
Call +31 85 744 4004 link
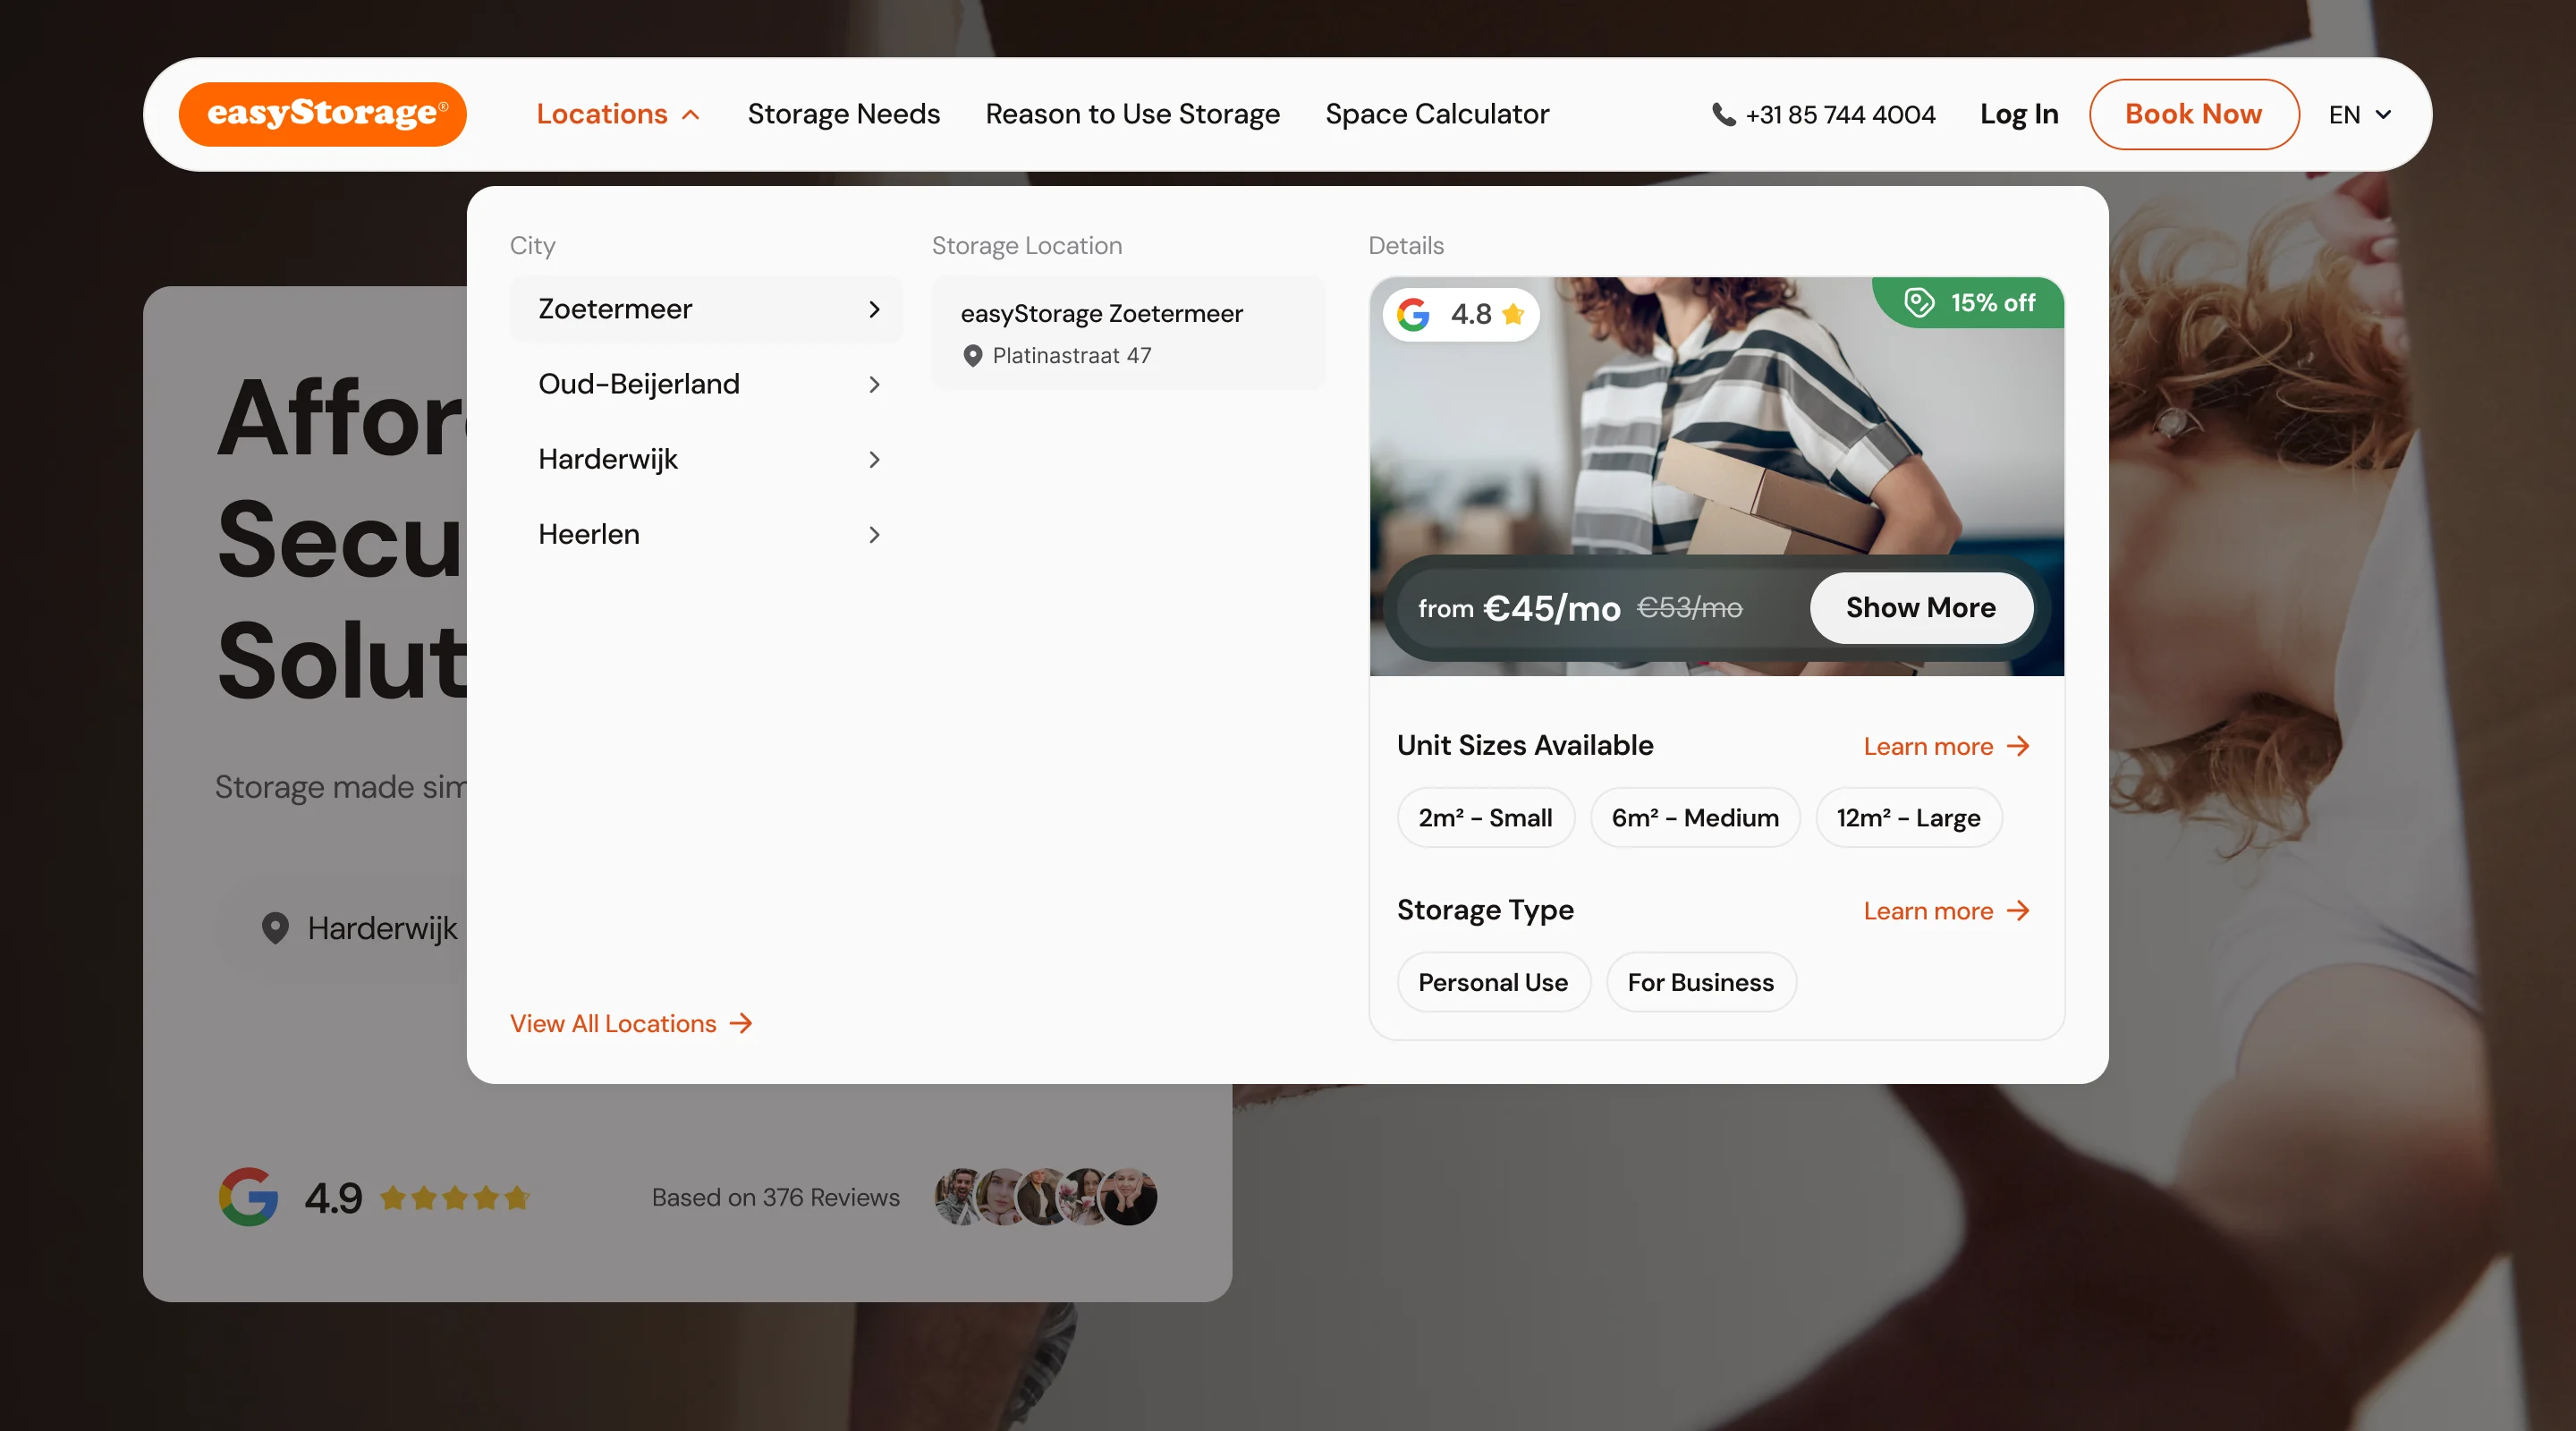pyautogui.click(x=1840, y=115)
